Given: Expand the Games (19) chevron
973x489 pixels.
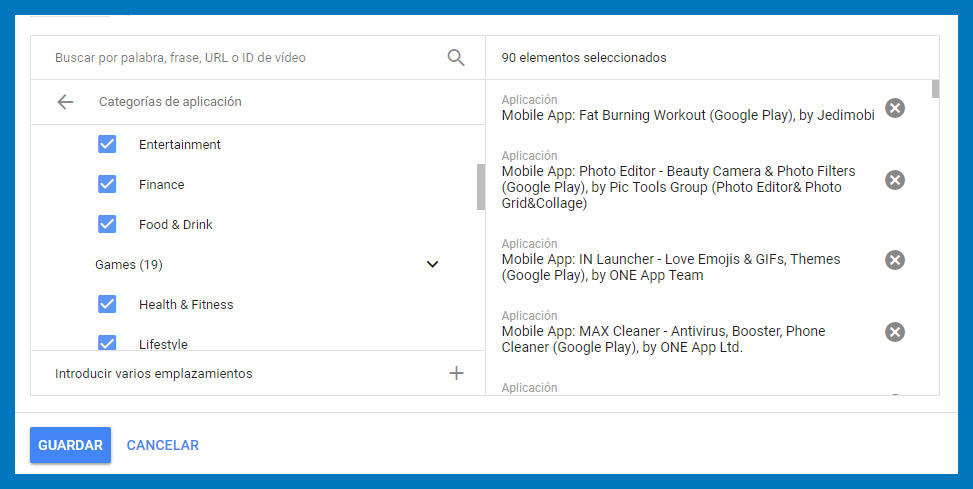Looking at the screenshot, I should [x=433, y=264].
